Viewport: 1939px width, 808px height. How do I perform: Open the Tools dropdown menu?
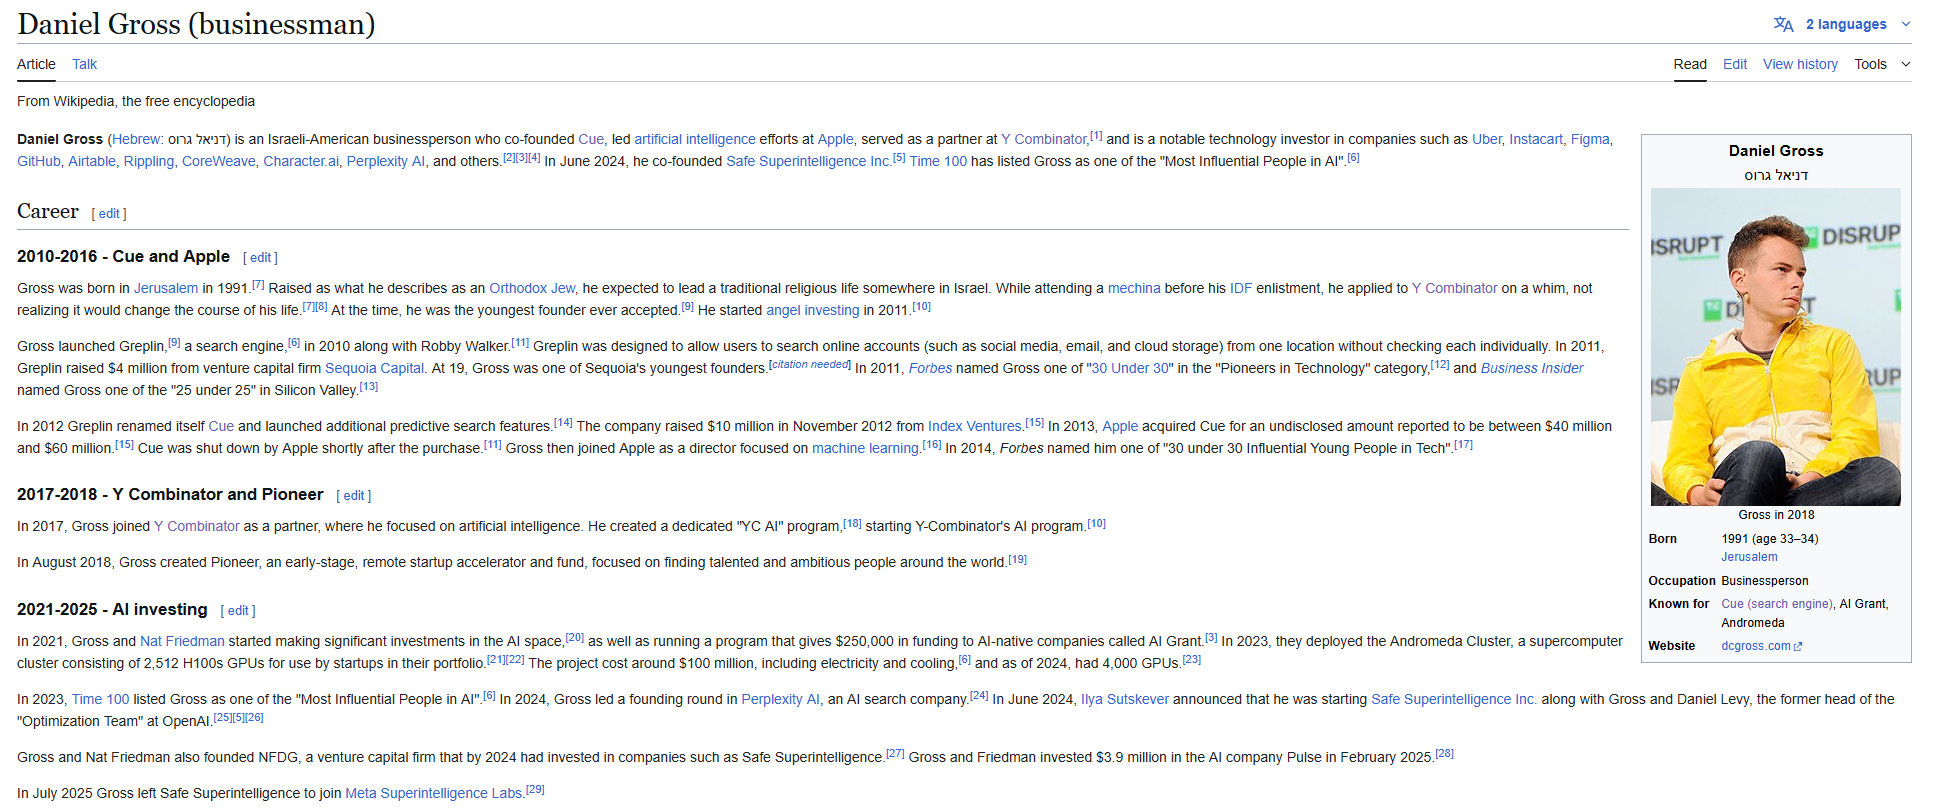point(1882,64)
